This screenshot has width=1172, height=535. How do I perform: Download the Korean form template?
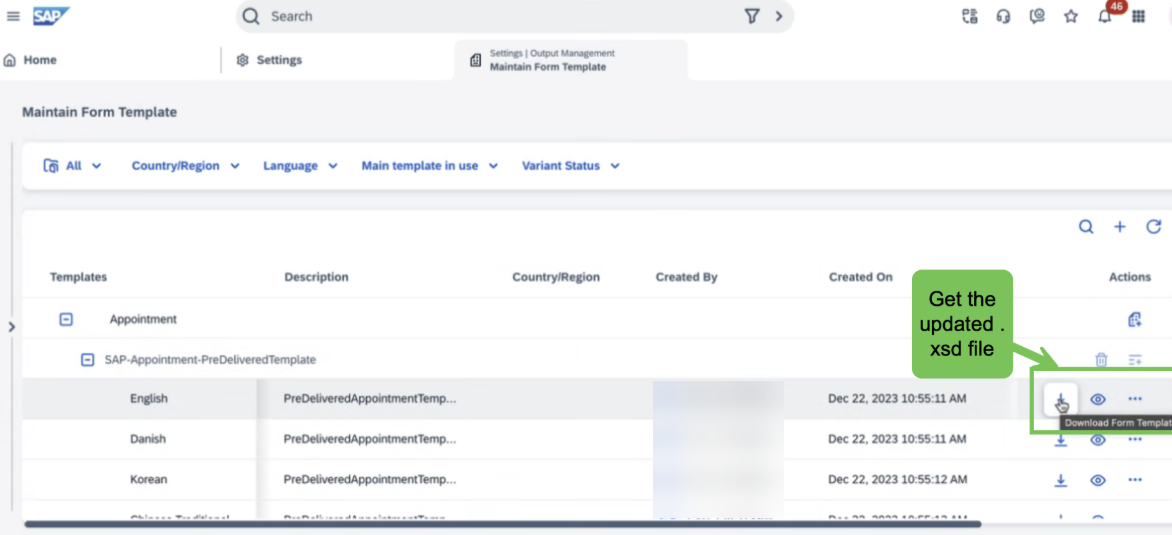[x=1061, y=480]
